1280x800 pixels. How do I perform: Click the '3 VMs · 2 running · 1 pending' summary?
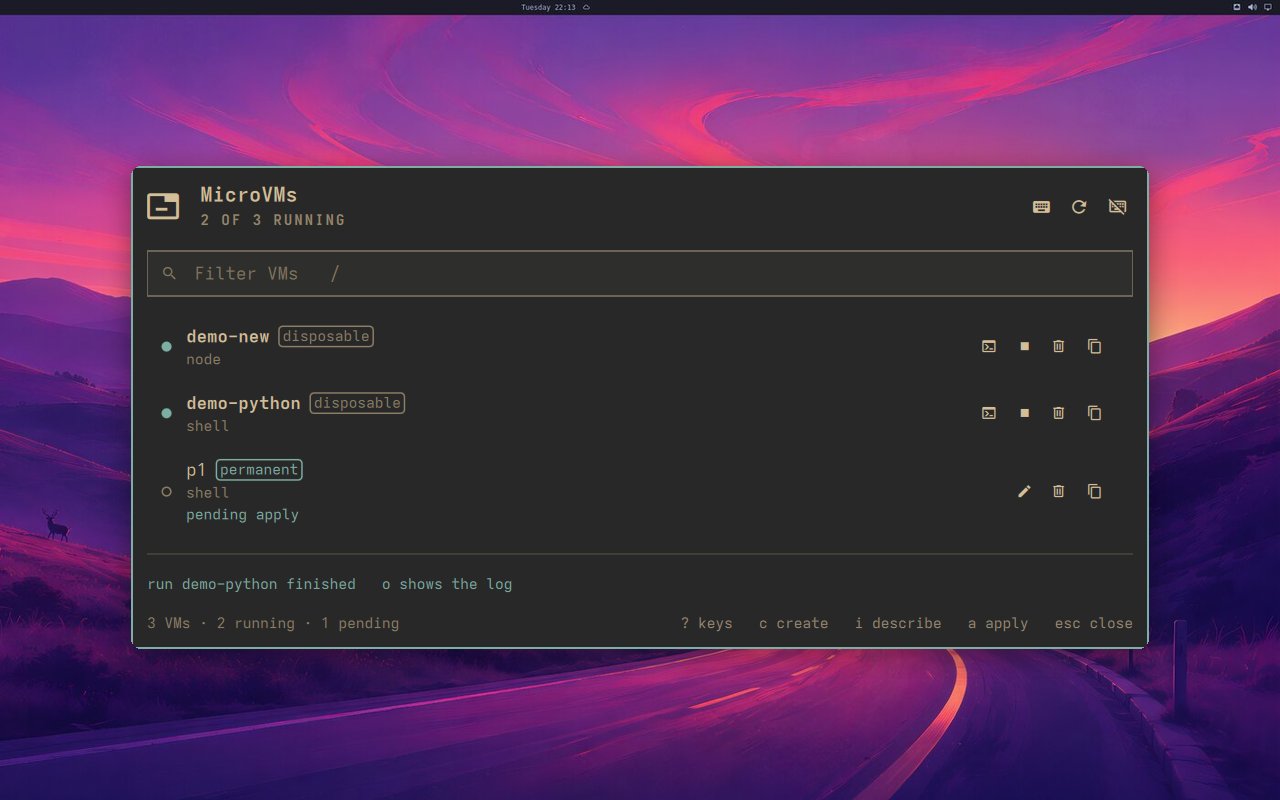pos(273,623)
